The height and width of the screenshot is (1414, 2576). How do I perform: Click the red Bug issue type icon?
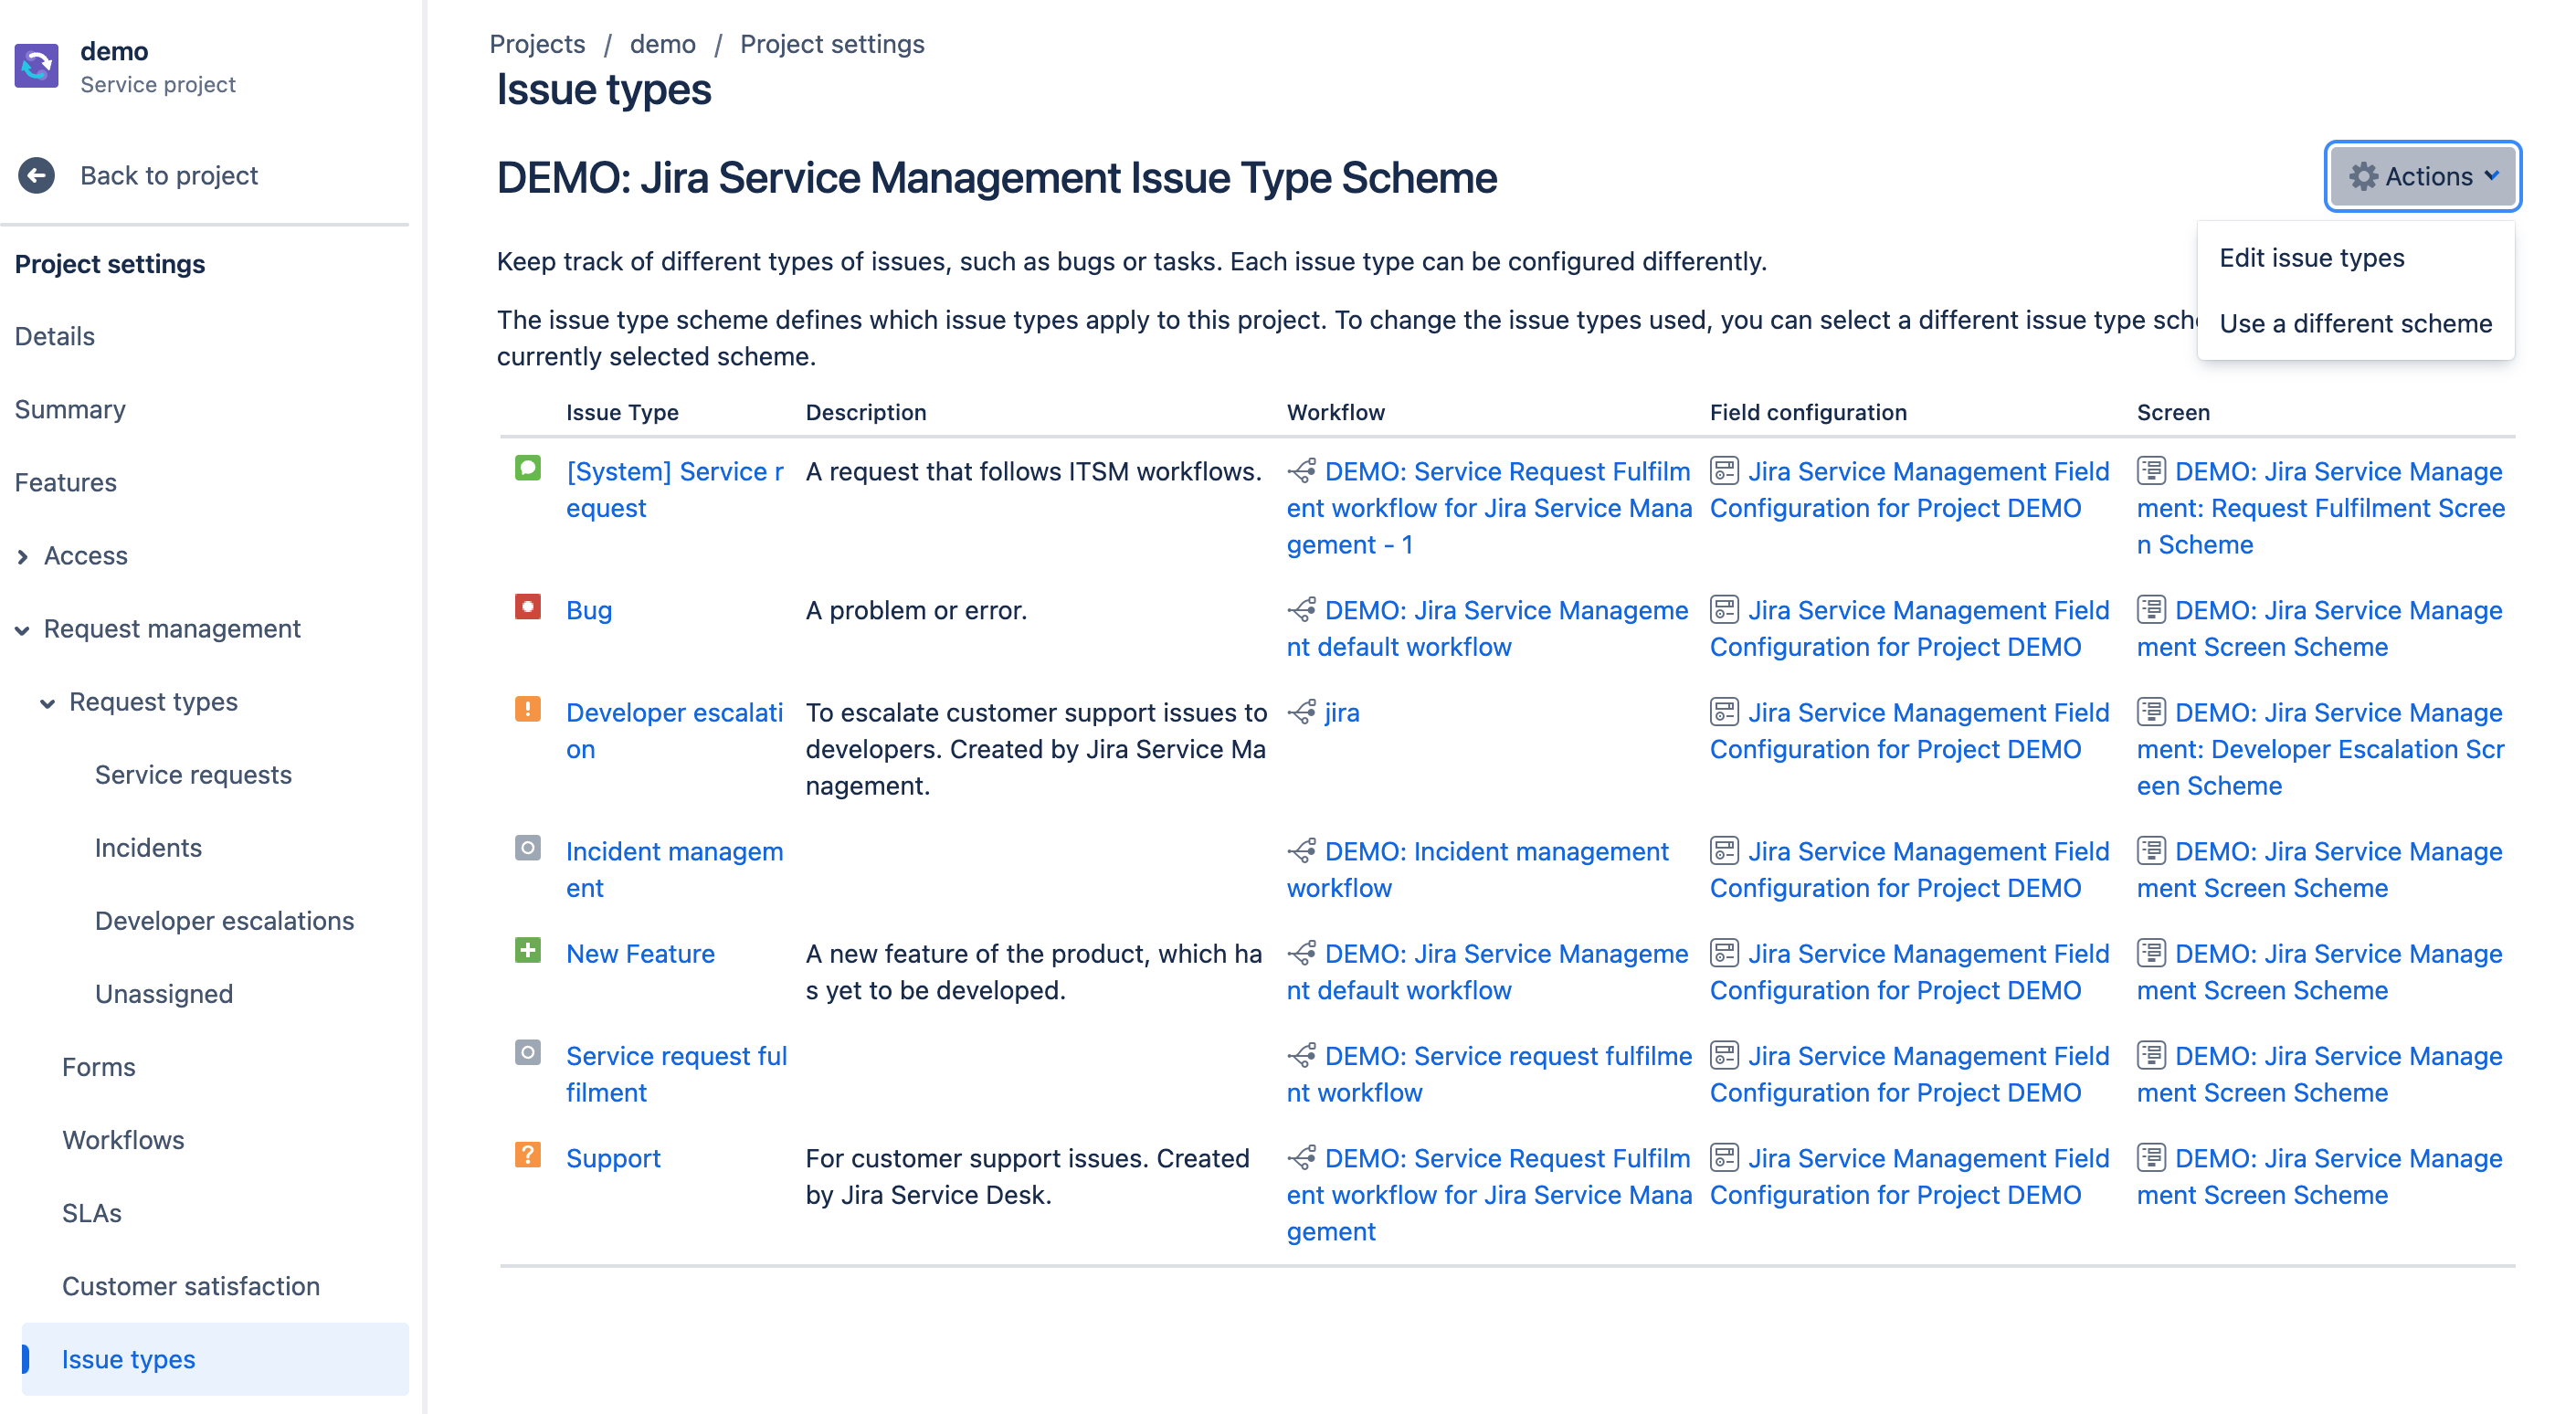(x=528, y=607)
